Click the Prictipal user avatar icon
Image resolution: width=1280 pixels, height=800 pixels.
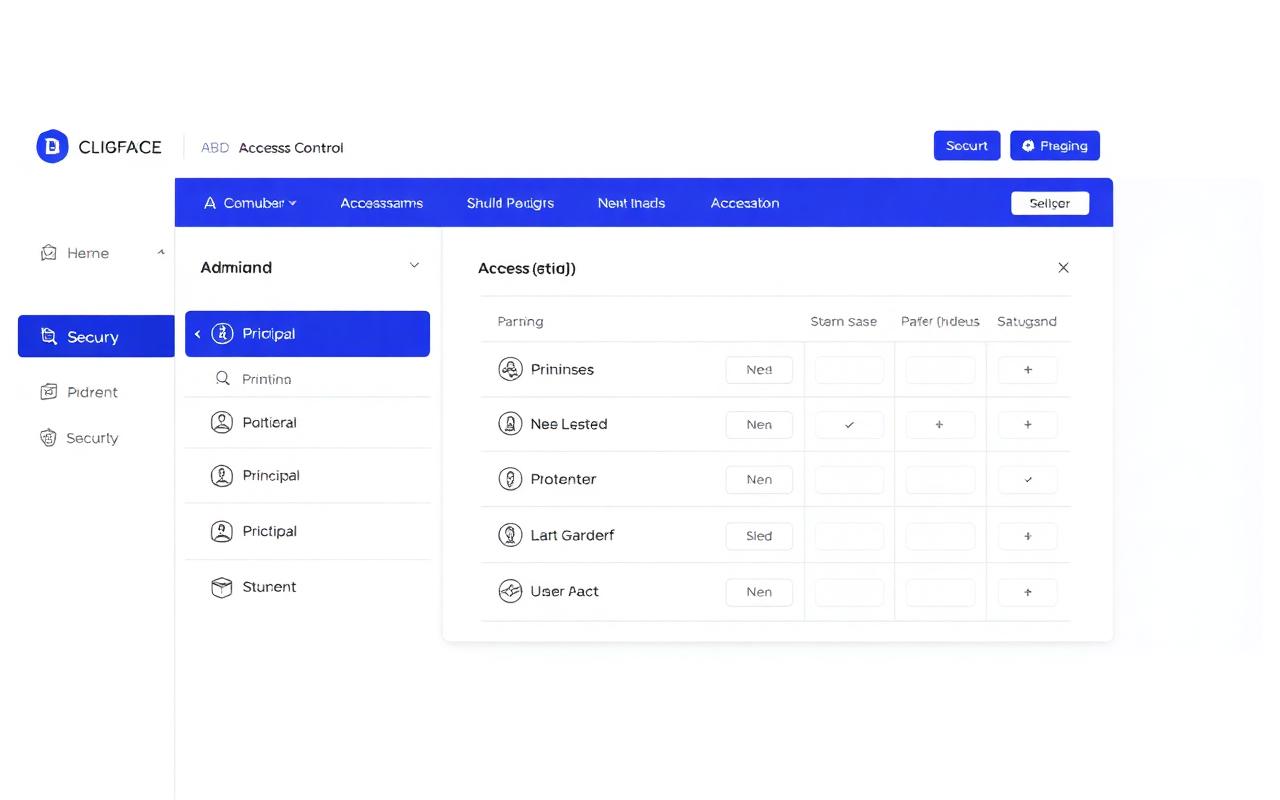tap(222, 531)
